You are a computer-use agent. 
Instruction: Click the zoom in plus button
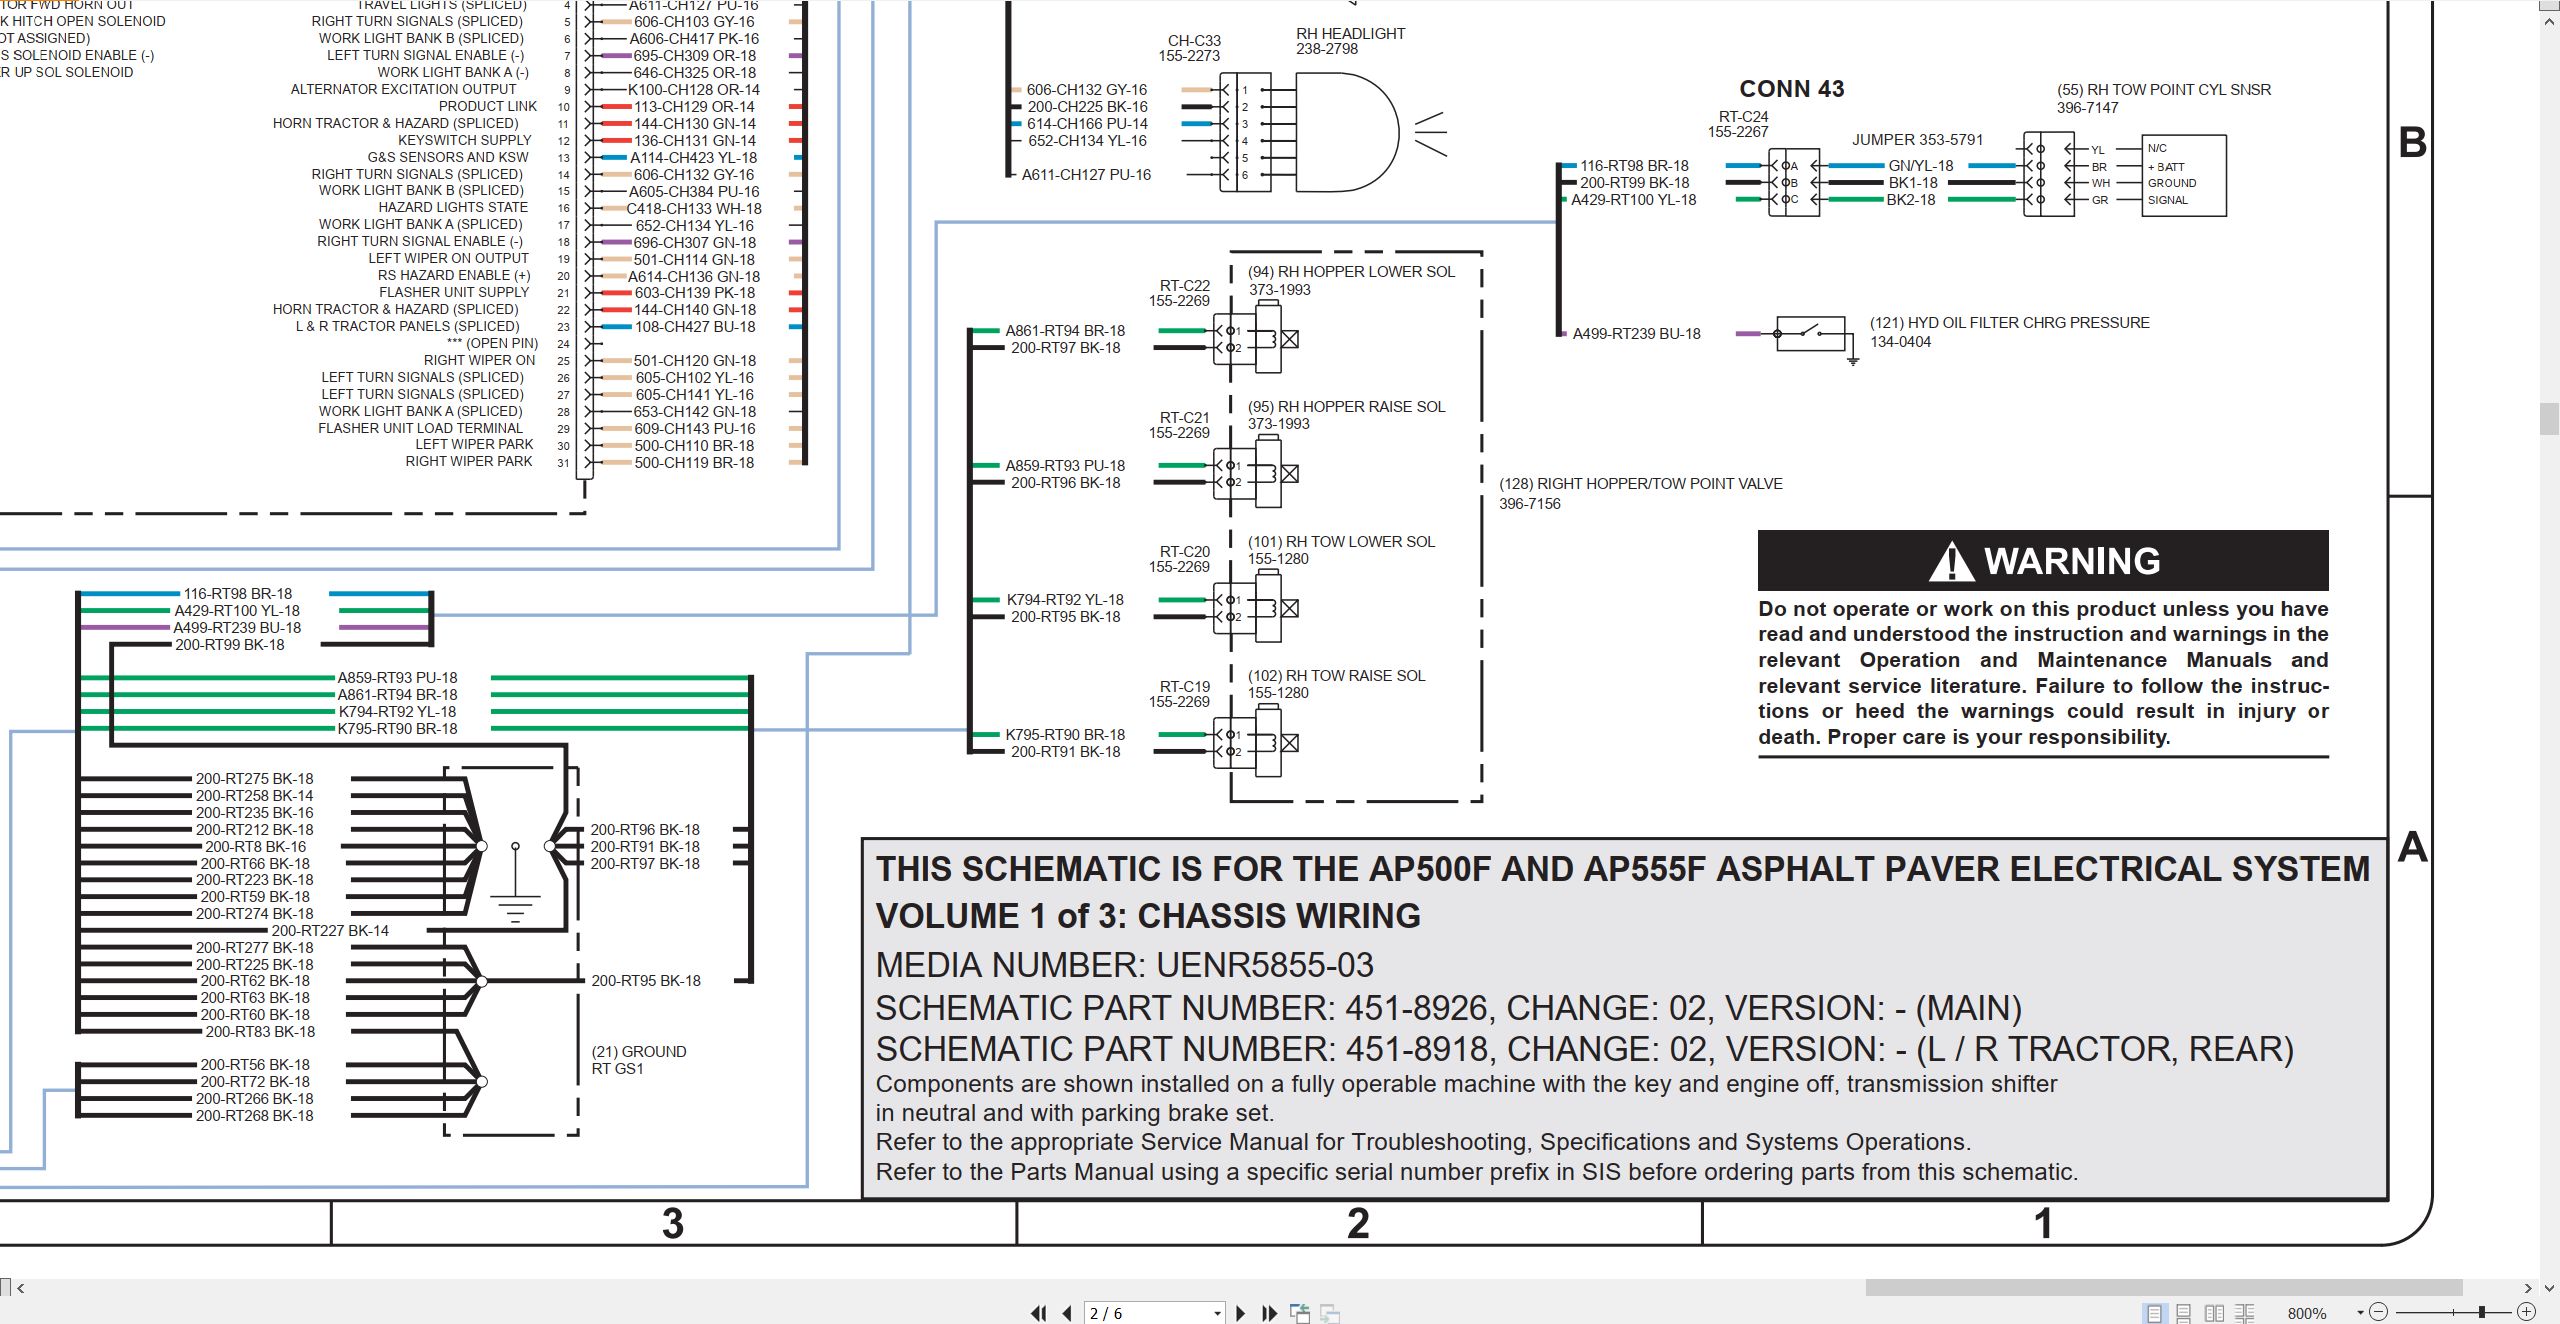tap(2526, 1312)
